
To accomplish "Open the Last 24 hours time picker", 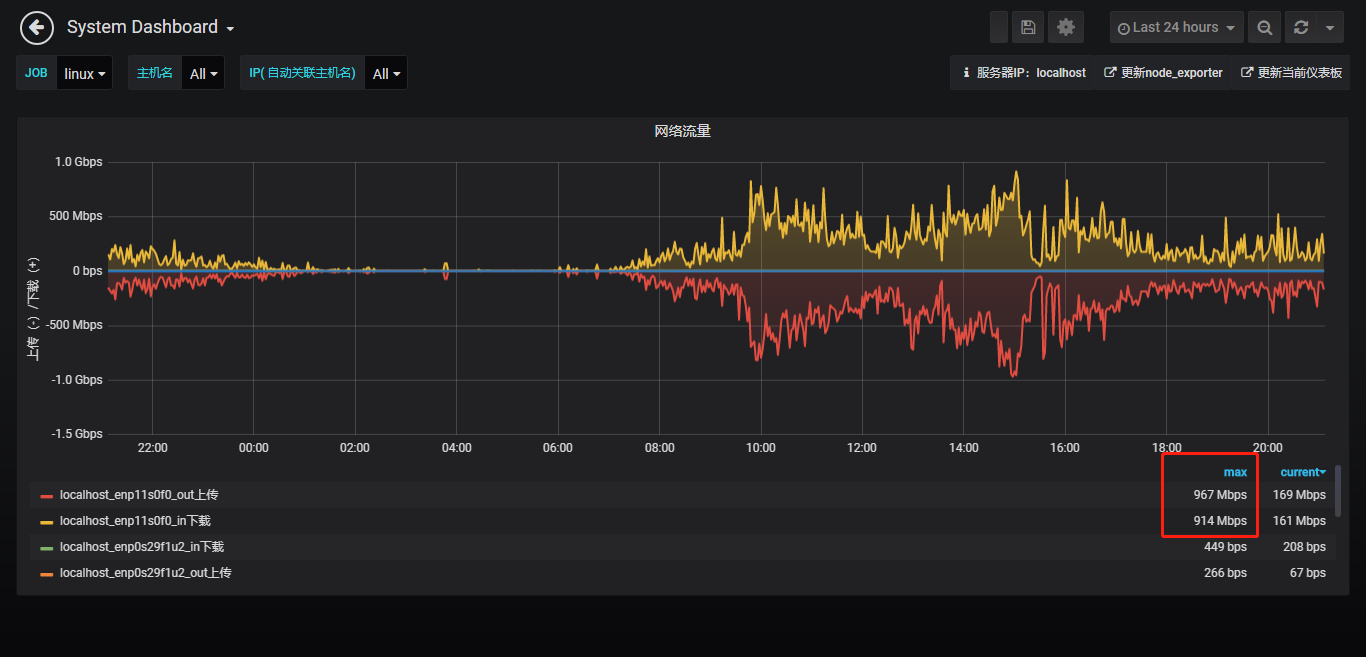I will click(x=1176, y=27).
